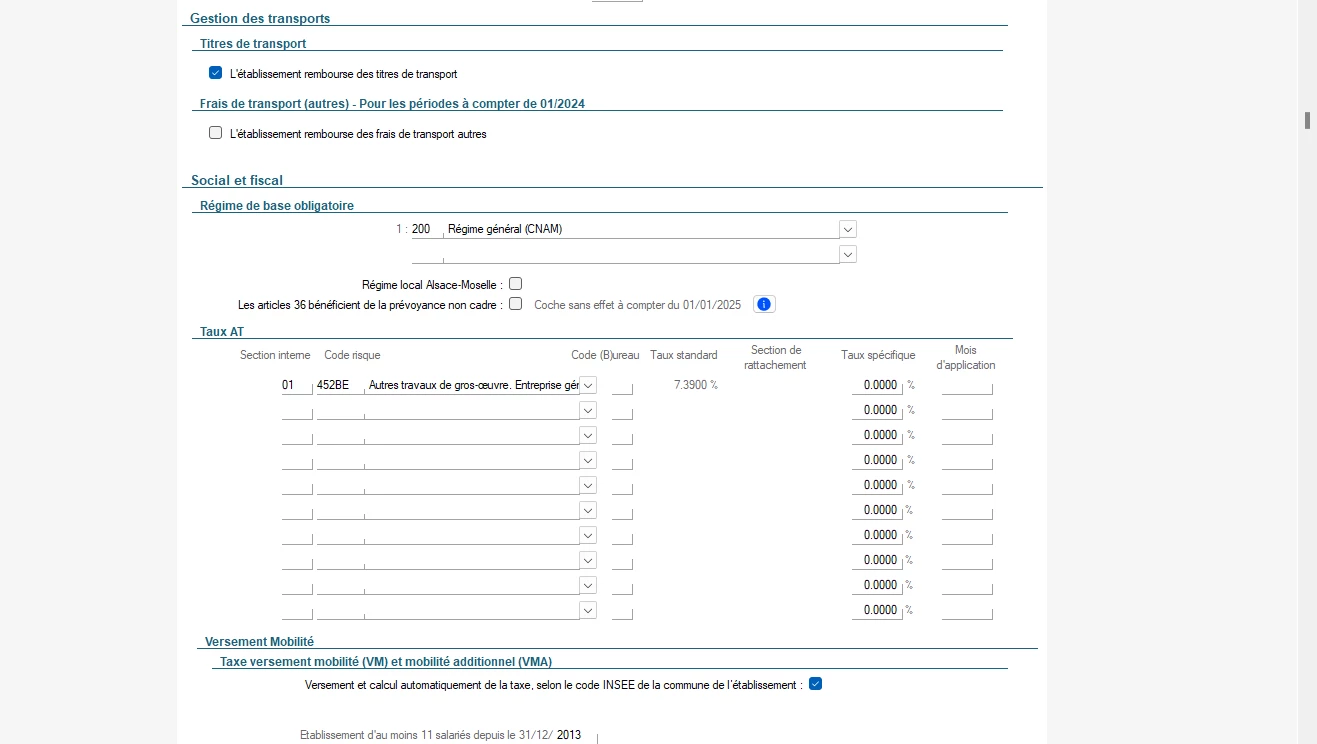Expand the third Taux AT row's code risque dropdown
Image resolution: width=1317 pixels, height=744 pixels.
(x=588, y=435)
